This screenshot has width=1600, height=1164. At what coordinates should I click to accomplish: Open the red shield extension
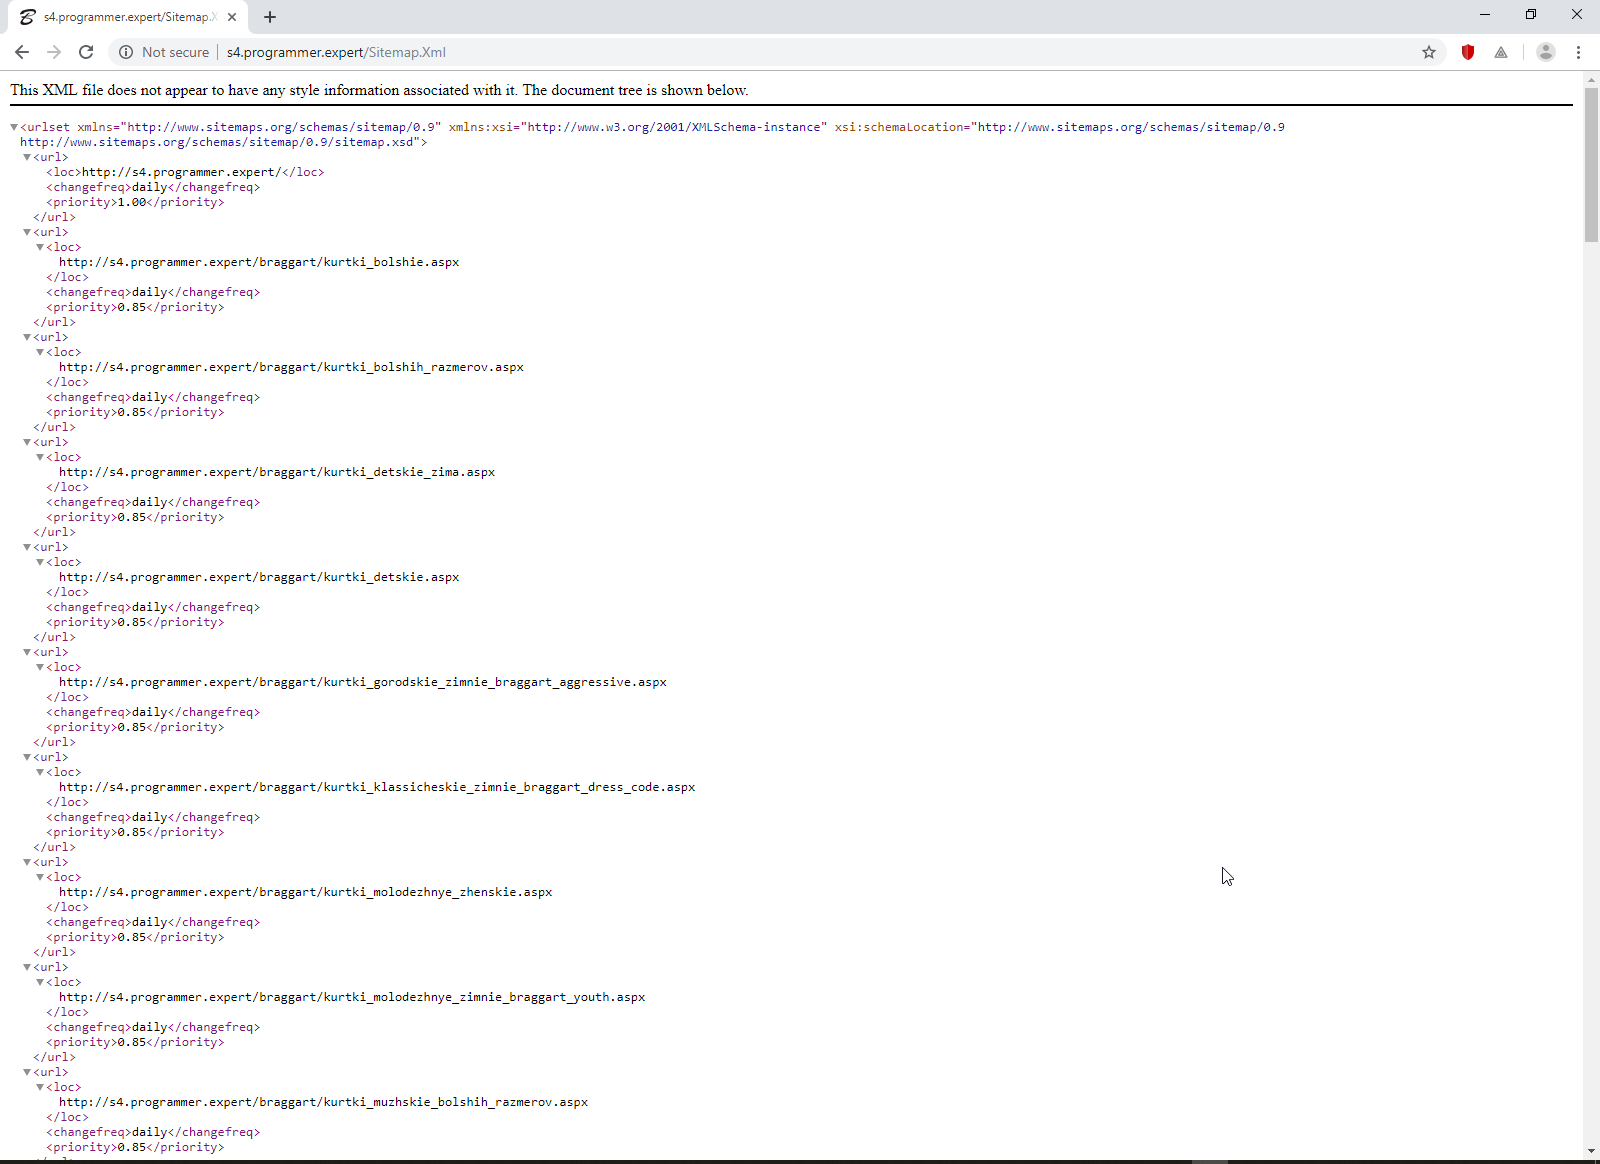pyautogui.click(x=1468, y=52)
